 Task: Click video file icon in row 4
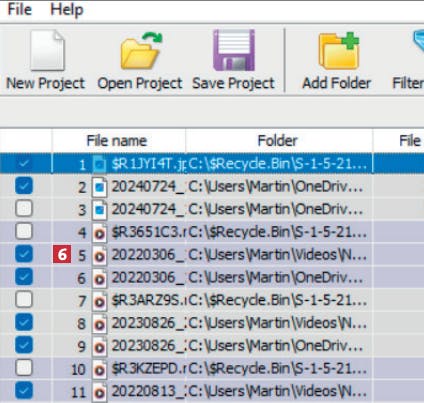pyautogui.click(x=100, y=233)
